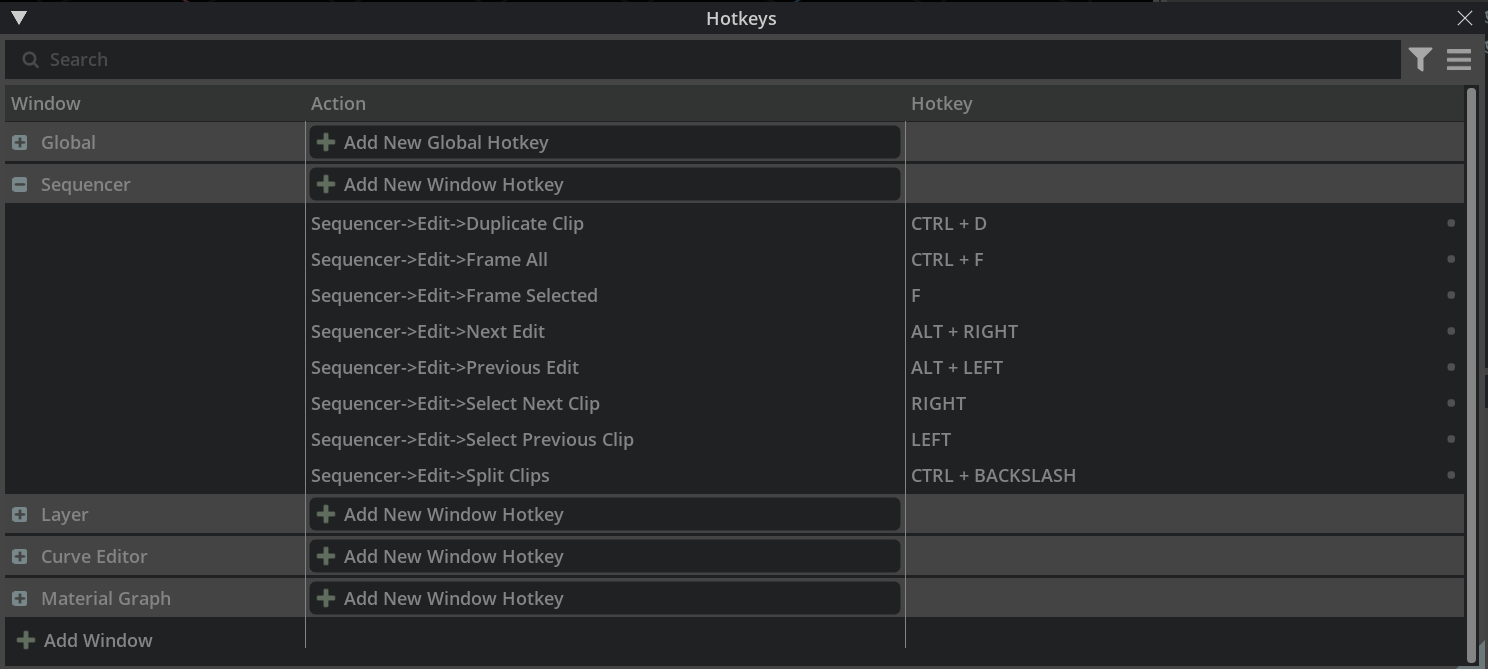
Task: Expand the Global hotkeys group
Action: (x=19, y=143)
